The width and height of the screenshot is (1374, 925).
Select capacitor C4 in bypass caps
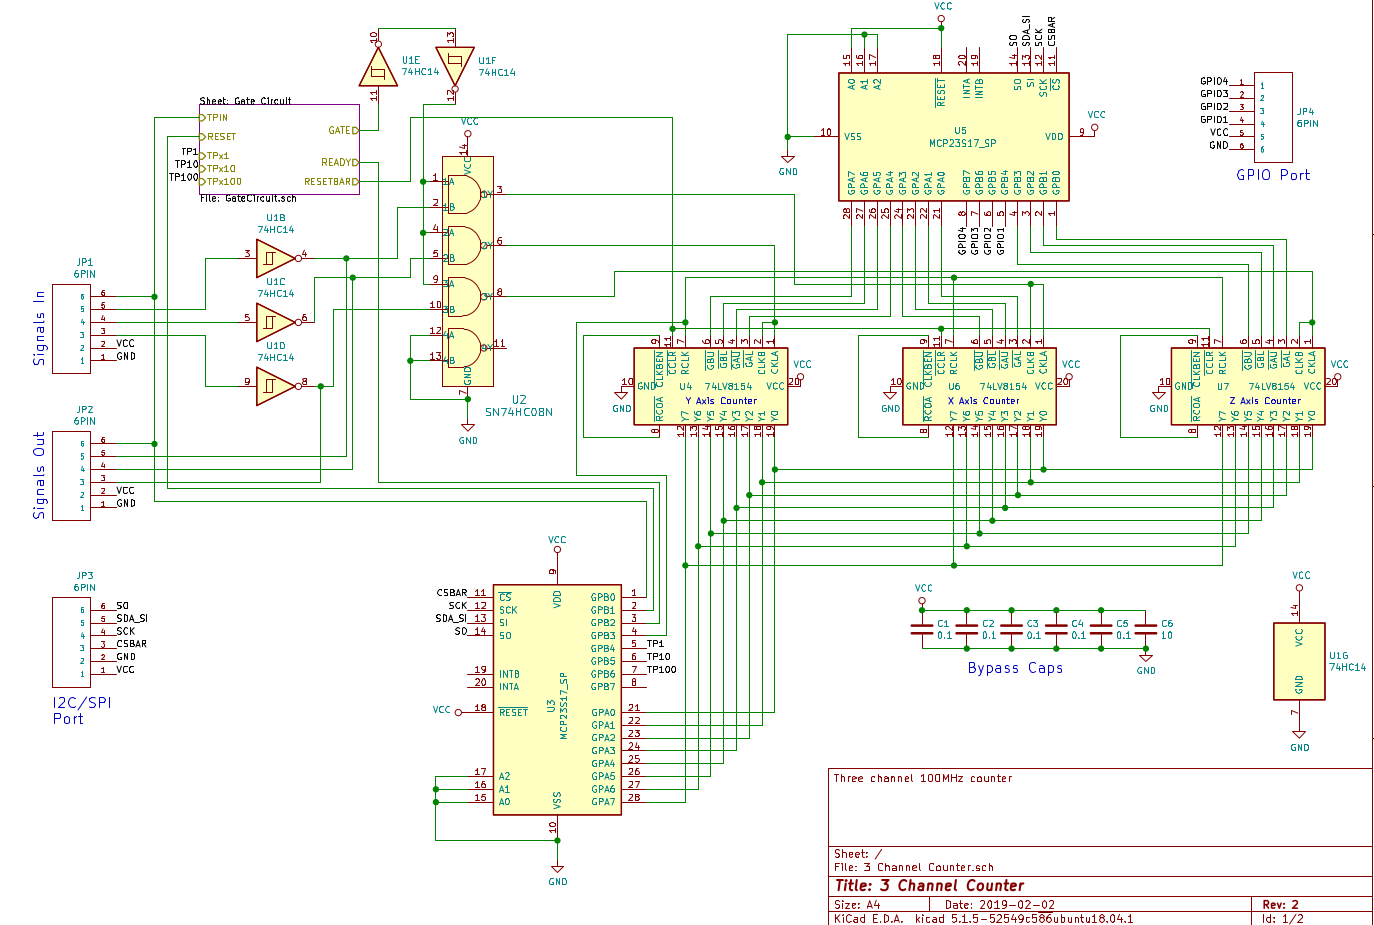(1057, 629)
